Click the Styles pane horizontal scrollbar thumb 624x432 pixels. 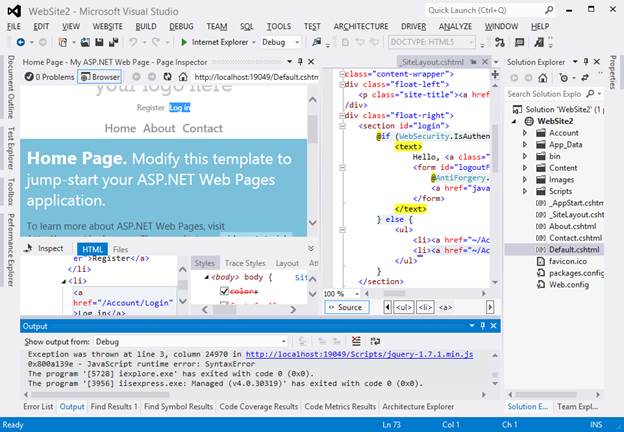pos(224,309)
